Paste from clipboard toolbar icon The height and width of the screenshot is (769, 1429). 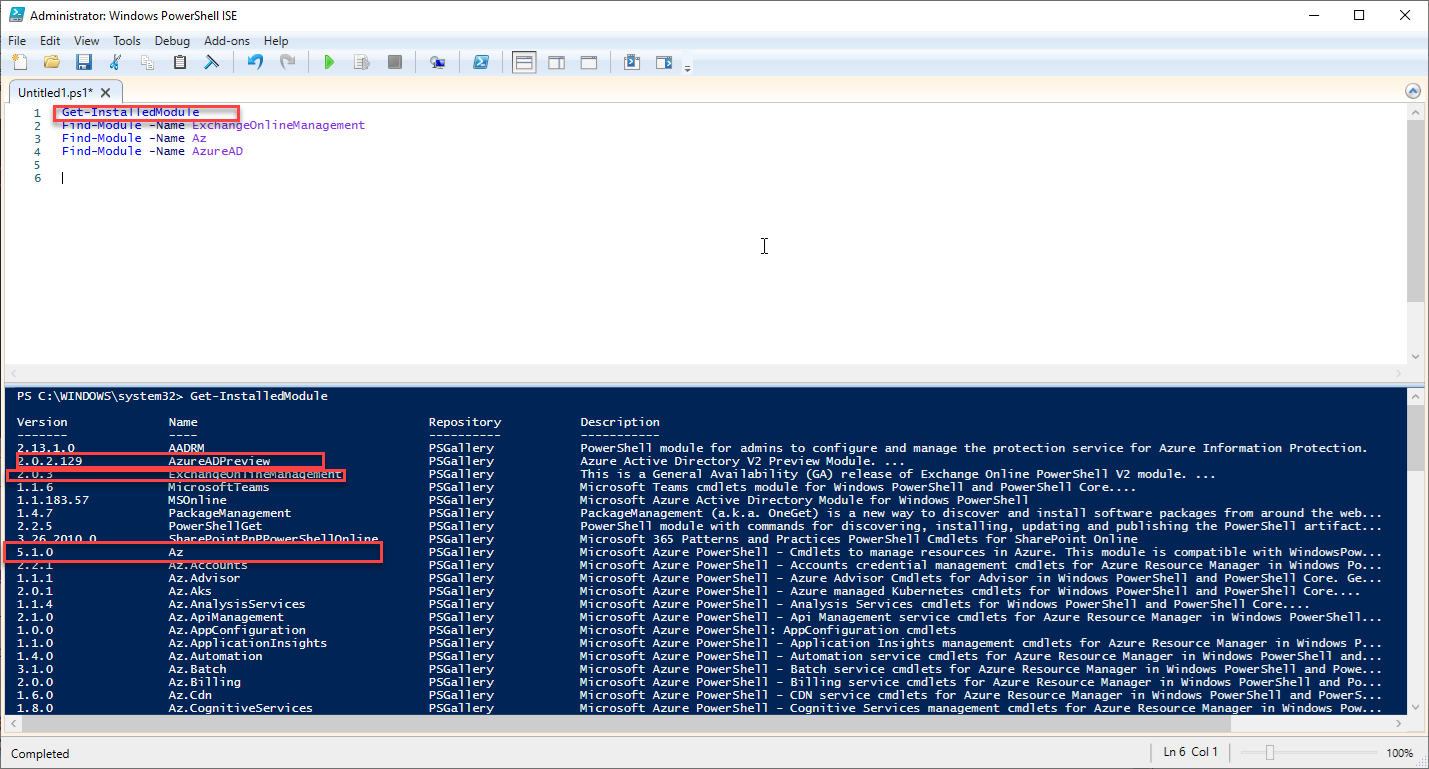[x=180, y=63]
